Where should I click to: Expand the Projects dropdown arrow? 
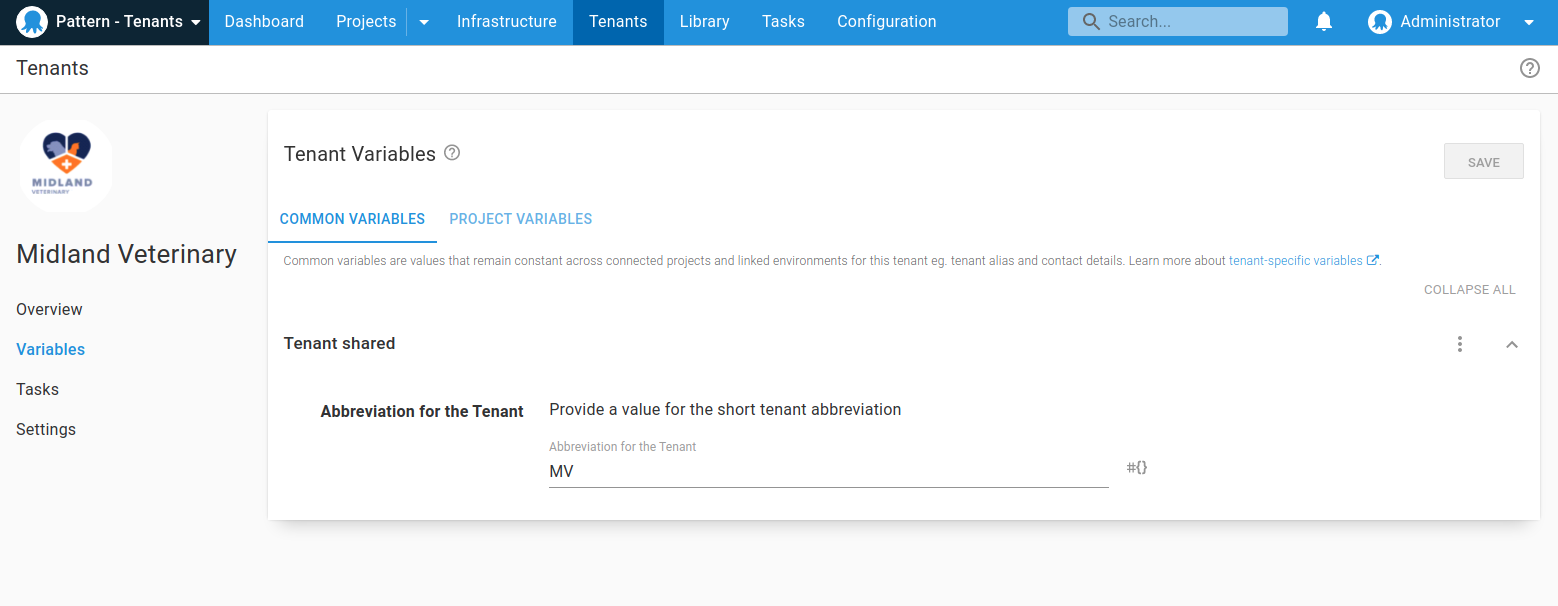(424, 22)
